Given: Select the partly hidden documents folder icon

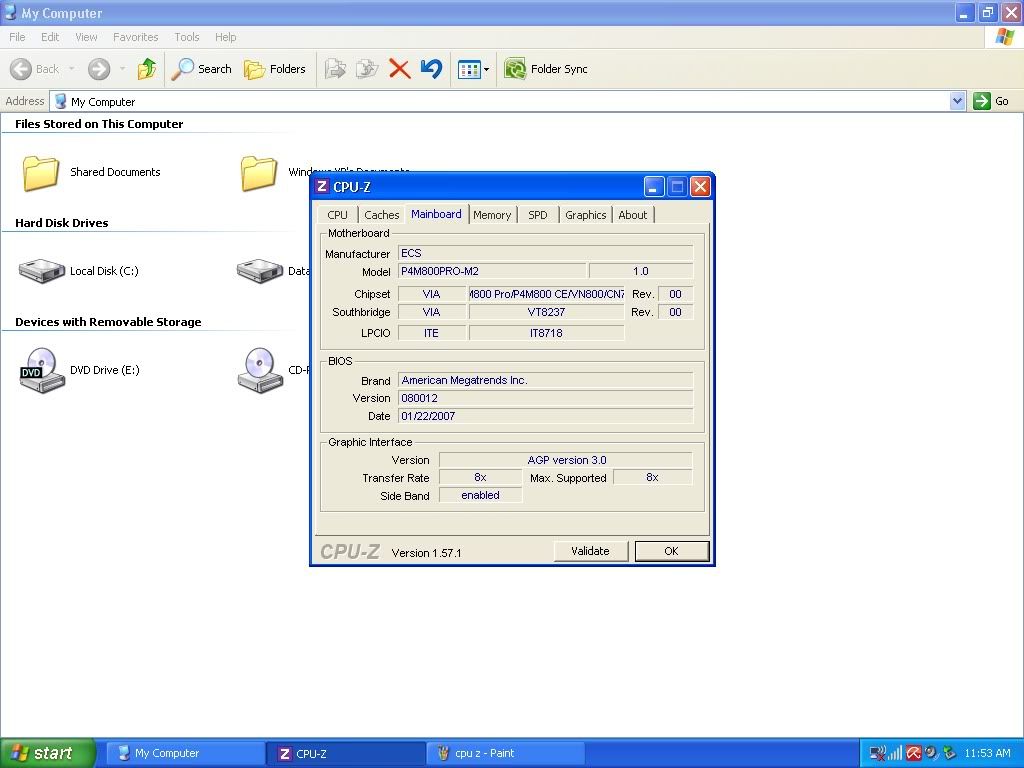Looking at the screenshot, I should pyautogui.click(x=259, y=172).
